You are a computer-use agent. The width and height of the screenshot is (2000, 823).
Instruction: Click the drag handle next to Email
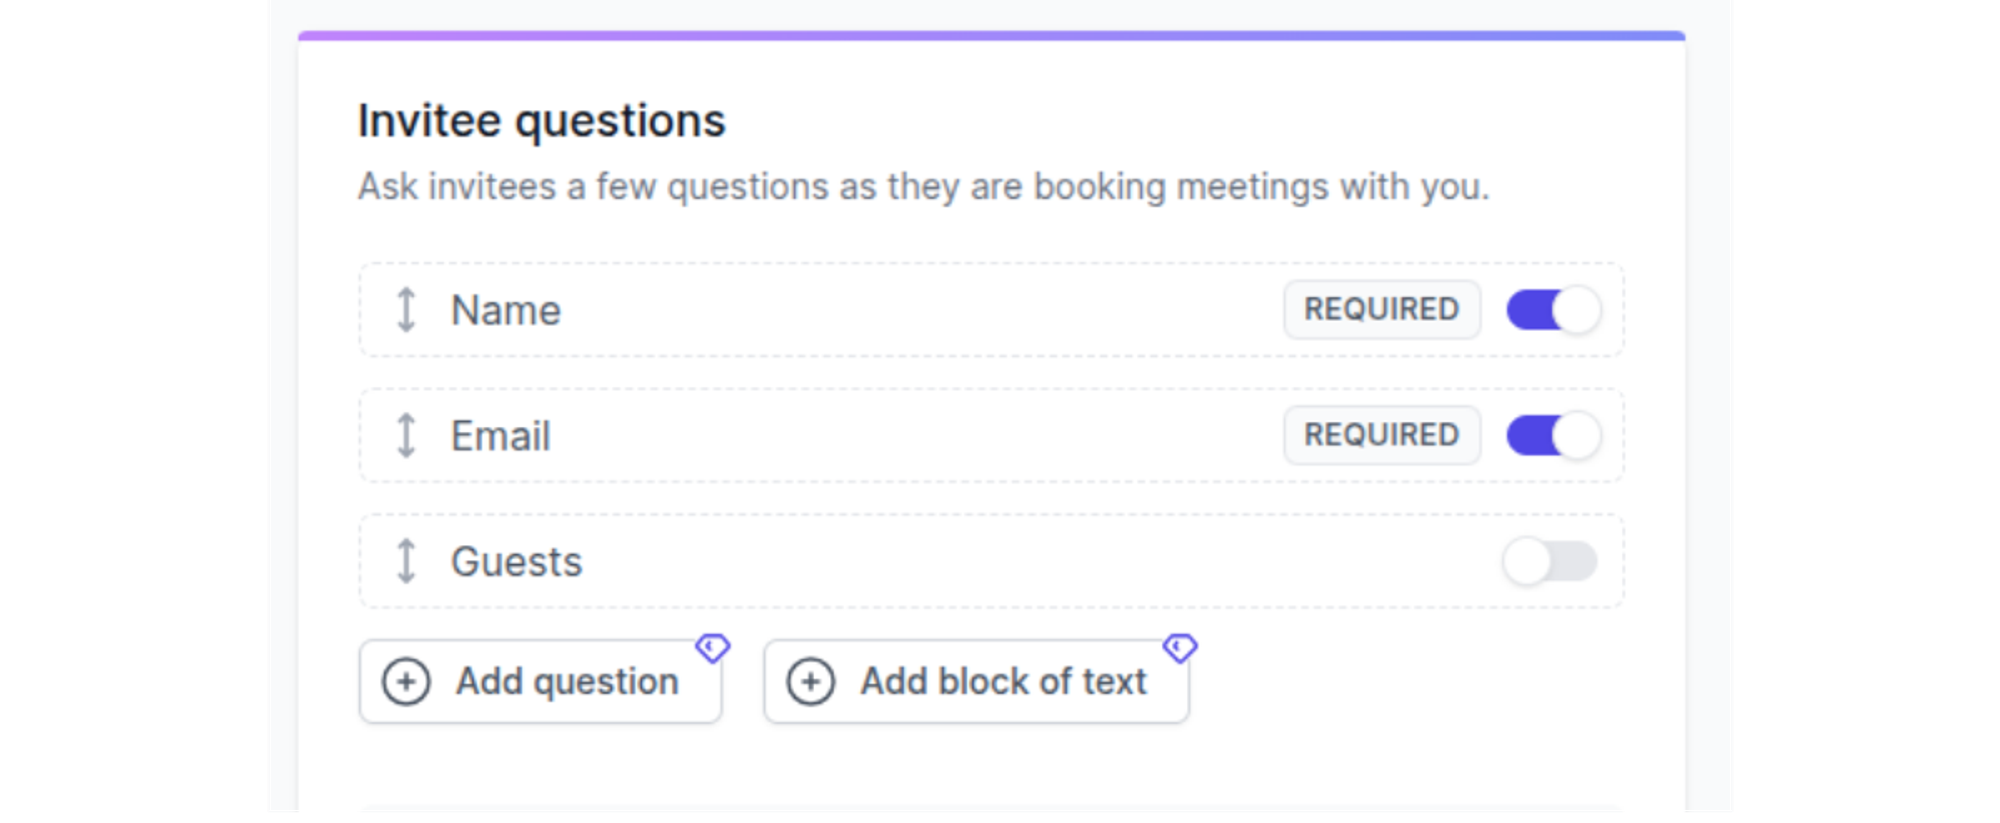point(405,436)
